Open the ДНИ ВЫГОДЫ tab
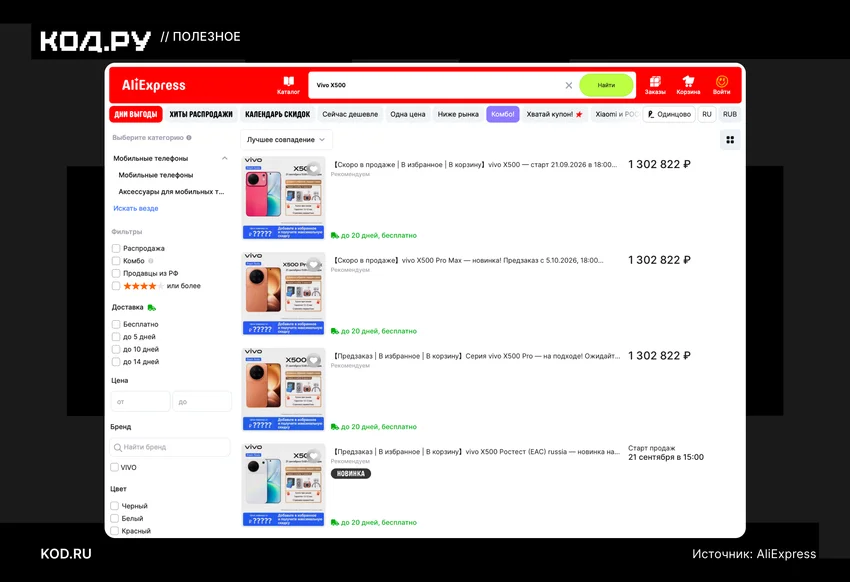This screenshot has width=850, height=582. pos(136,114)
